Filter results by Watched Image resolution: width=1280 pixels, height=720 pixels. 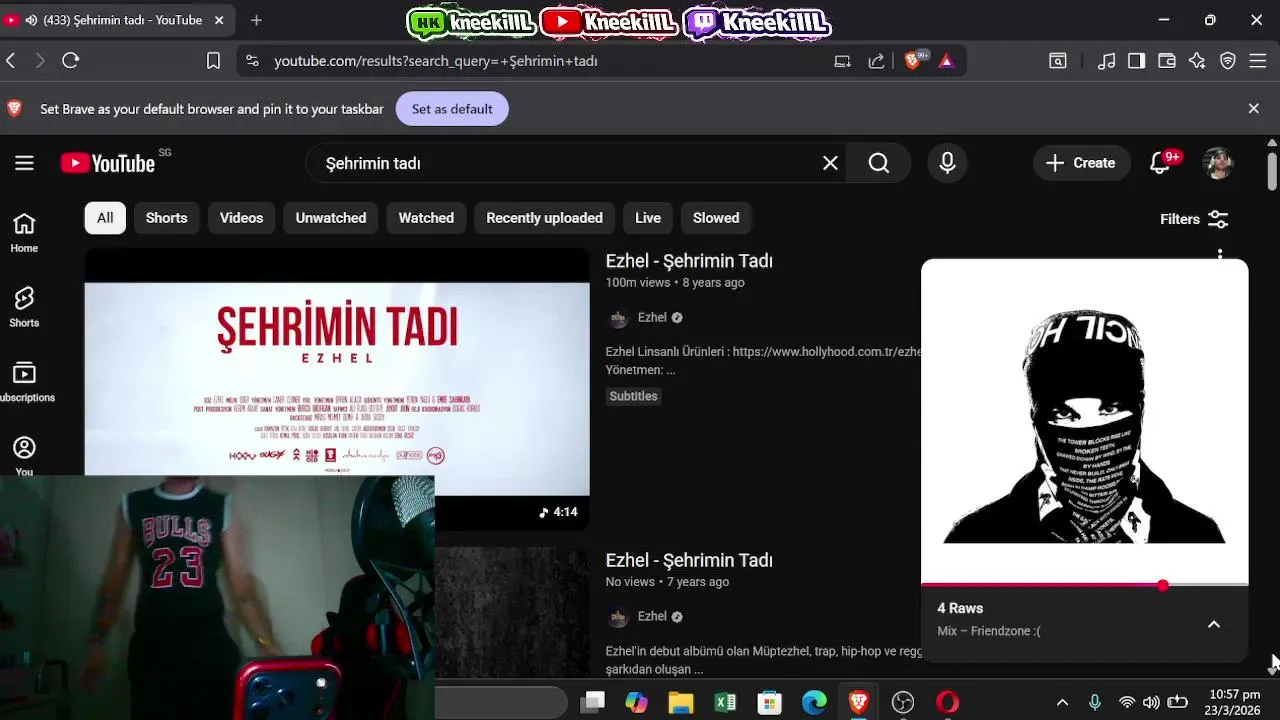(426, 218)
